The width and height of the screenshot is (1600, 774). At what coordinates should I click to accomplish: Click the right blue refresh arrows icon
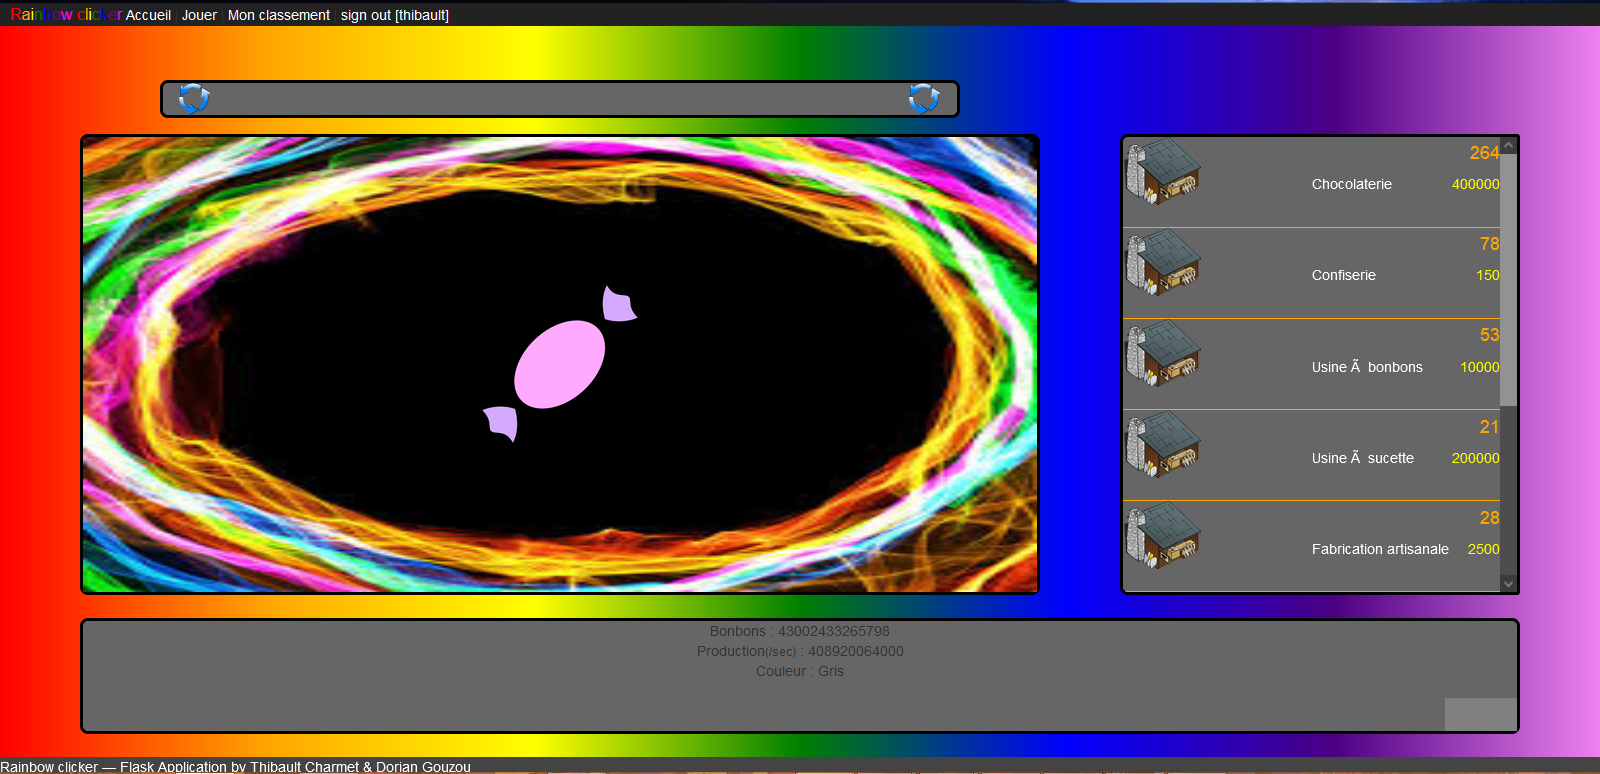(924, 98)
